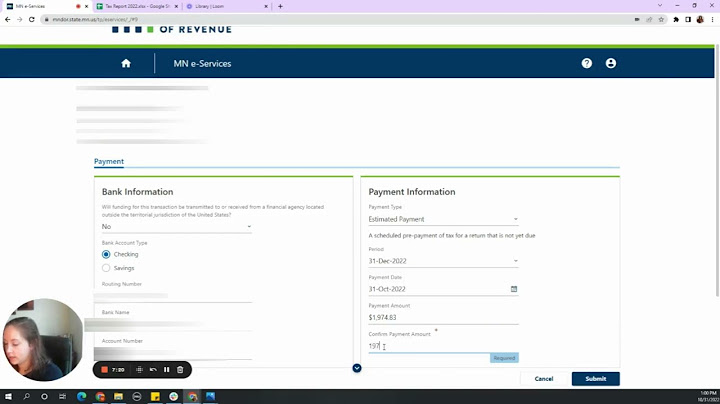This screenshot has height=404, width=720.
Task: Open the Windows Start menu
Action: (x=8, y=396)
